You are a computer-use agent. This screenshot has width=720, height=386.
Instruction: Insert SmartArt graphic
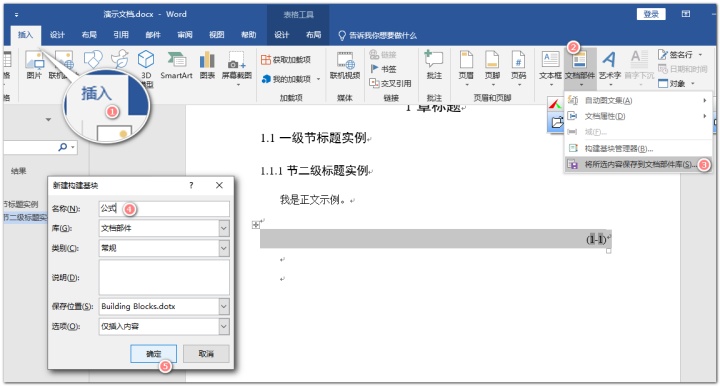click(x=176, y=65)
